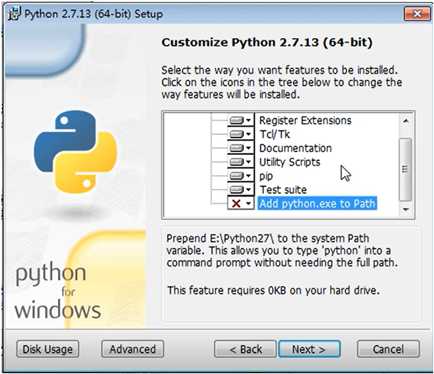Select the Register Extensions feature row
Screen dimensions: 434x374
pos(305,120)
